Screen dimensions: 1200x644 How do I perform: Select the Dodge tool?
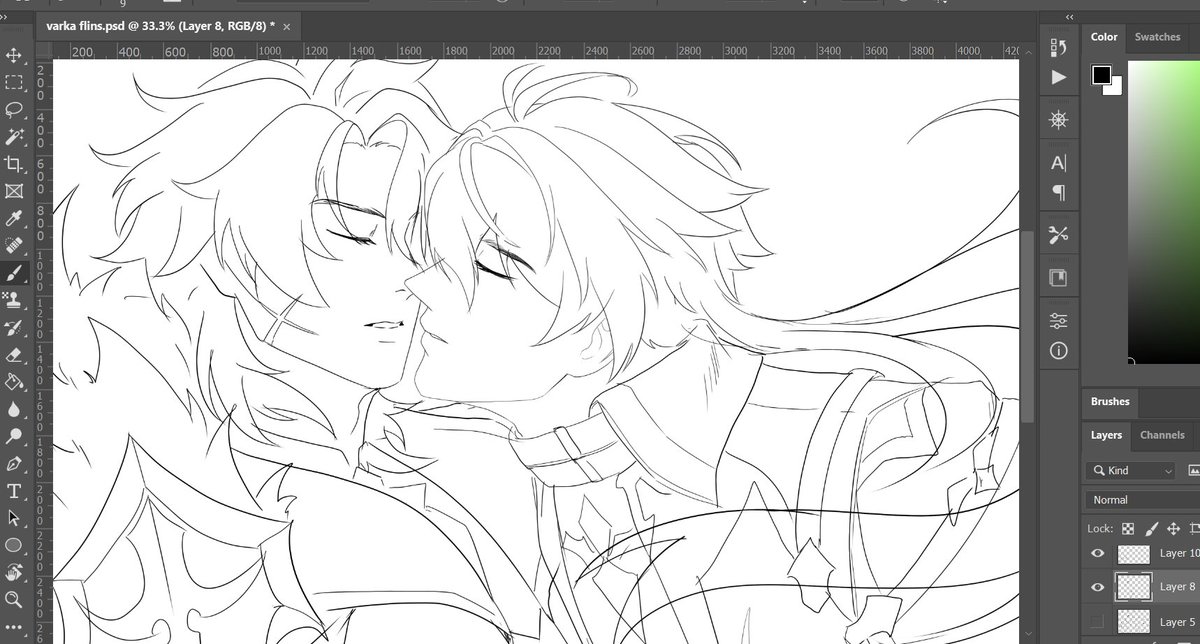pos(14,436)
